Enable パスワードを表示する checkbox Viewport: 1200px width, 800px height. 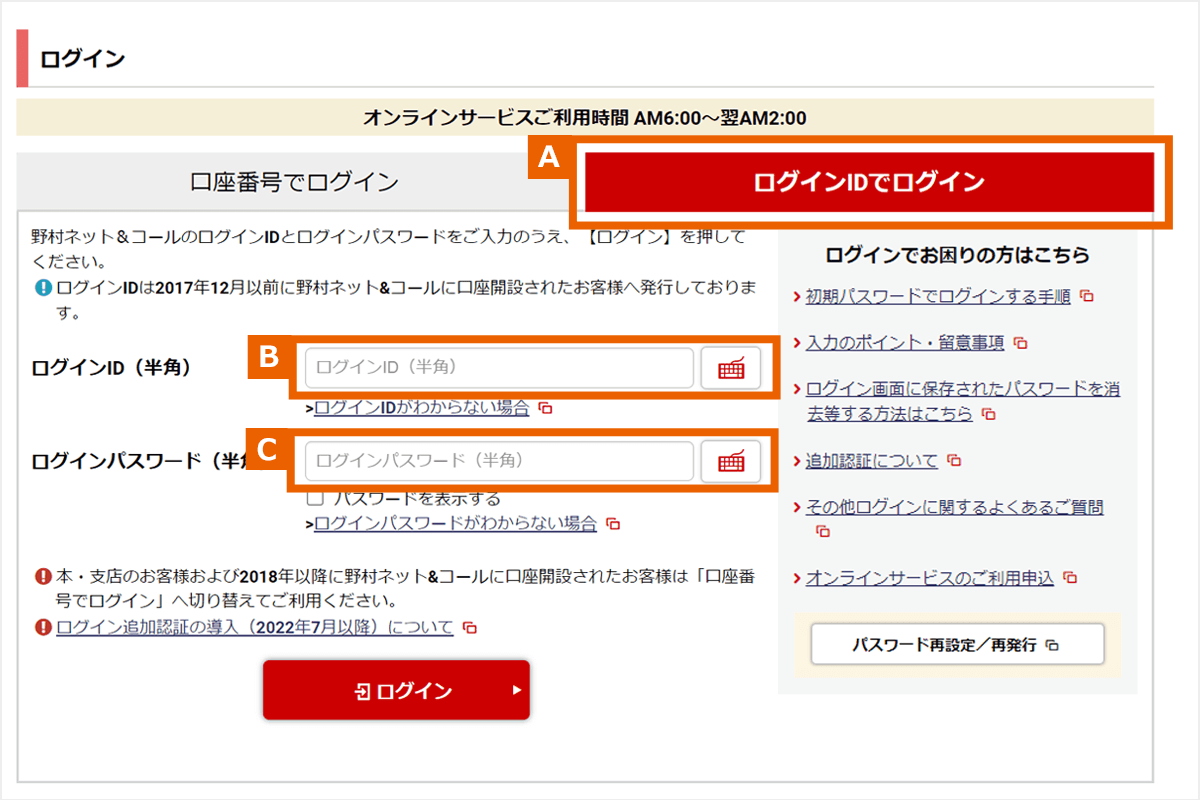(315, 498)
